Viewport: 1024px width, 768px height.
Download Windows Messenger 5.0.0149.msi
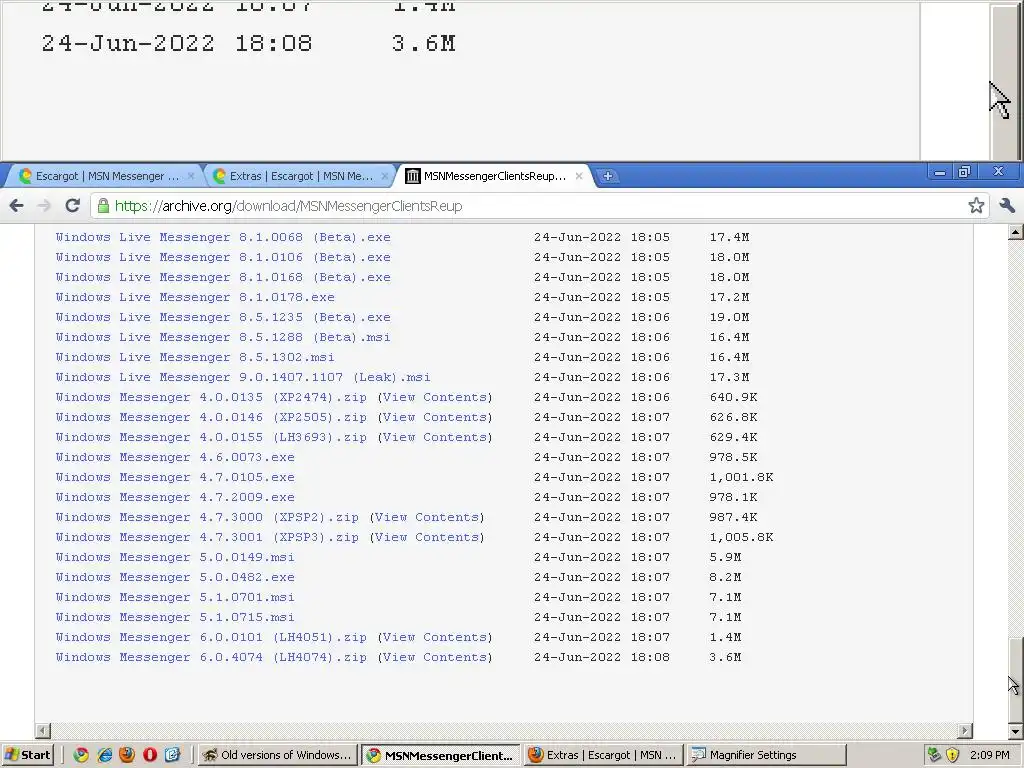175,558
